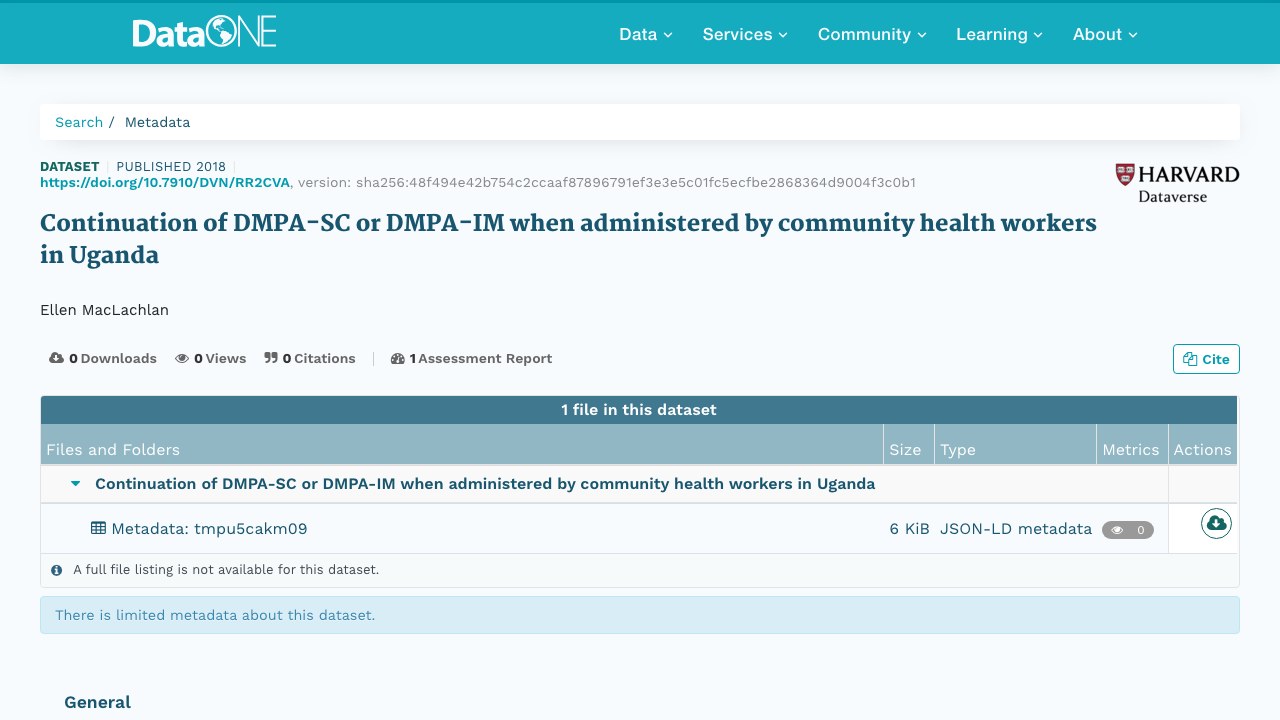Expand the About menu
Image resolution: width=1280 pixels, height=720 pixels.
pos(1105,34)
